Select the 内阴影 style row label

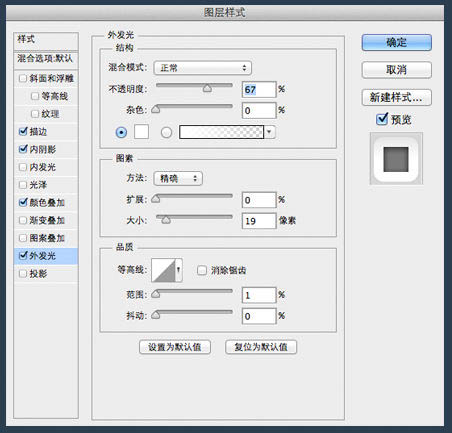(x=42, y=149)
